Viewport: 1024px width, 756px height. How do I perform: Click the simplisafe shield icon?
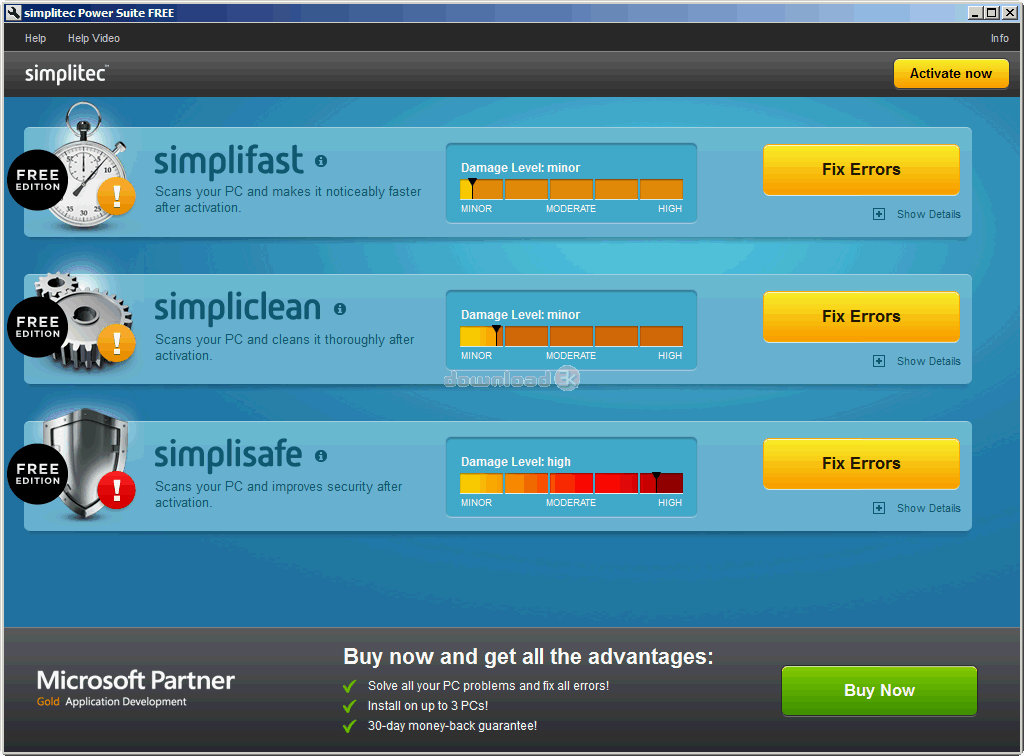[x=86, y=462]
